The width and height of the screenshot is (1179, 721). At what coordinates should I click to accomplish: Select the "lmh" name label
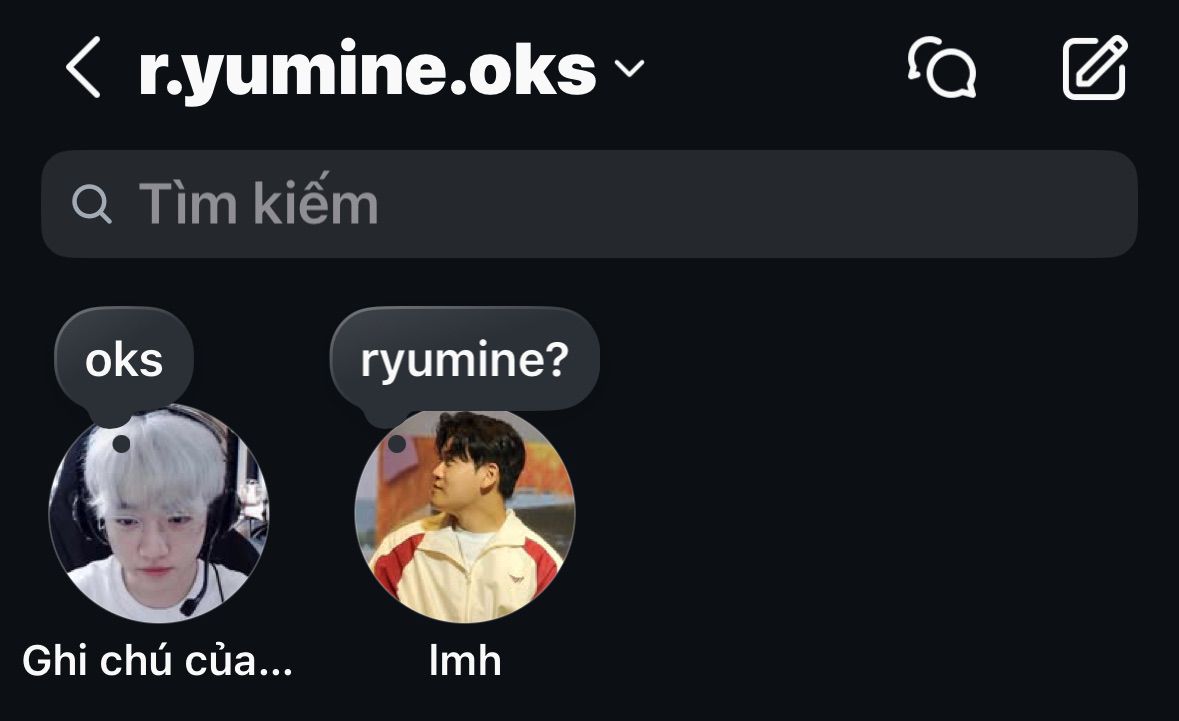465,661
